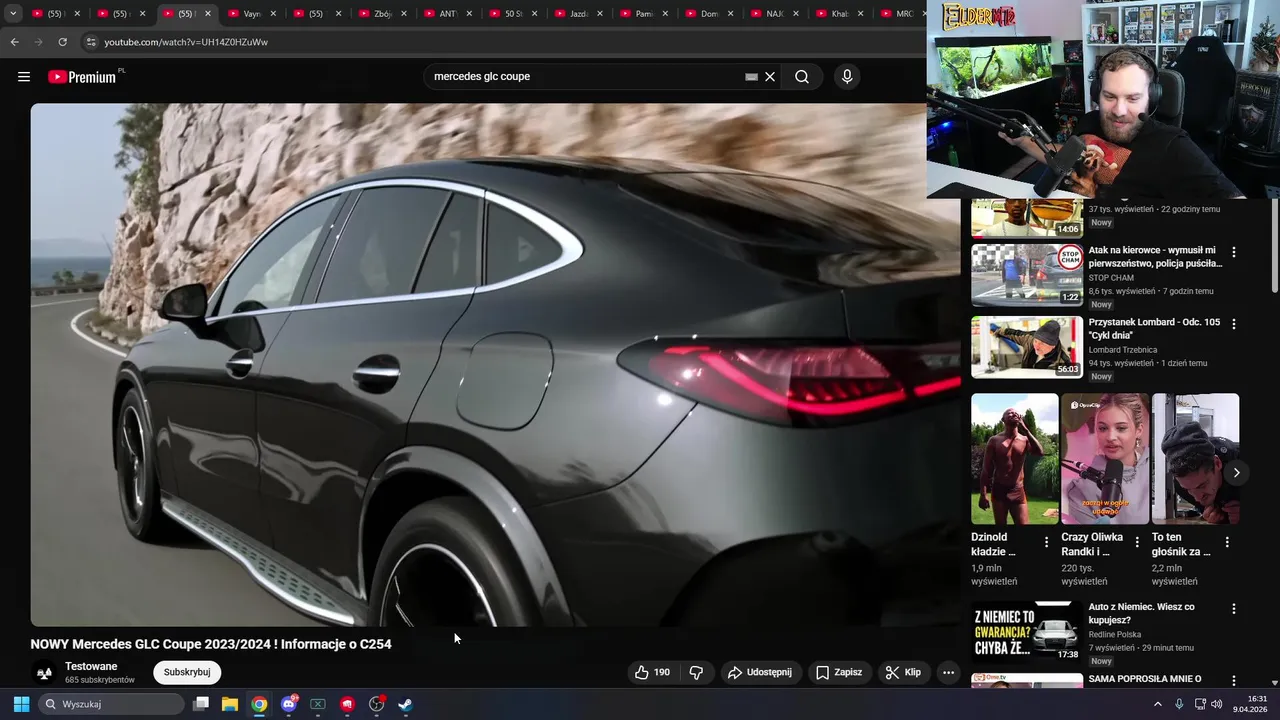The image size is (1280, 720).
Task: Open options for 'Przystanek Lombard' video
Action: [x=1233, y=324]
